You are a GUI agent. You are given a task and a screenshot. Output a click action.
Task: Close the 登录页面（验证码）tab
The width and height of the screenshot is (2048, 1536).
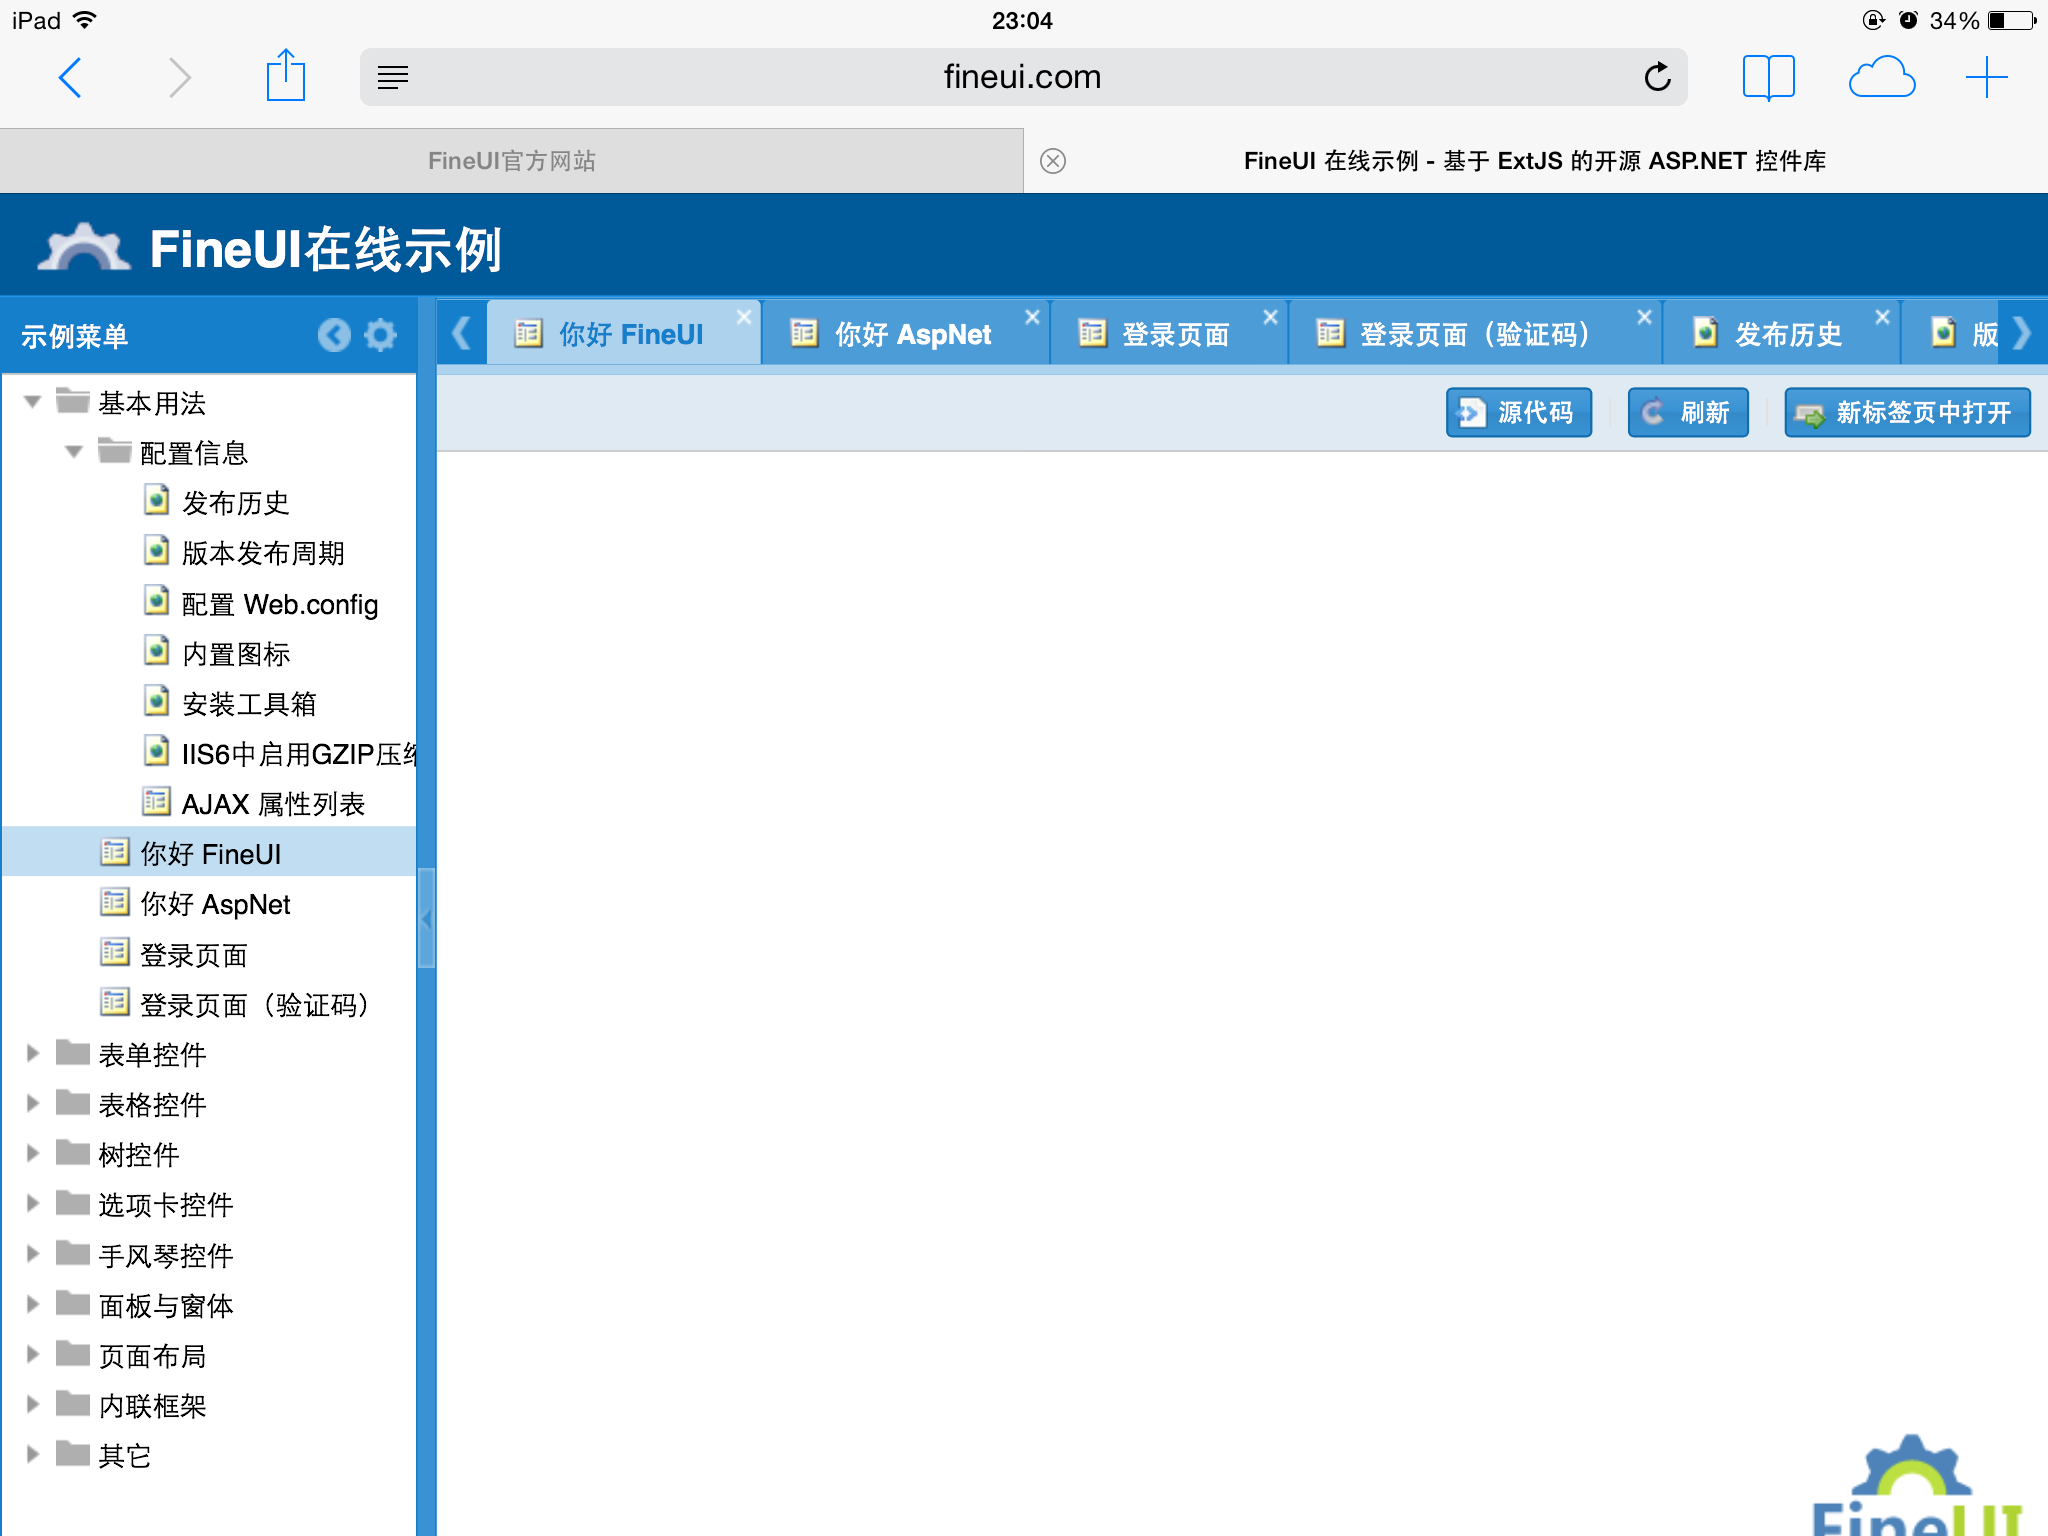(x=1644, y=317)
